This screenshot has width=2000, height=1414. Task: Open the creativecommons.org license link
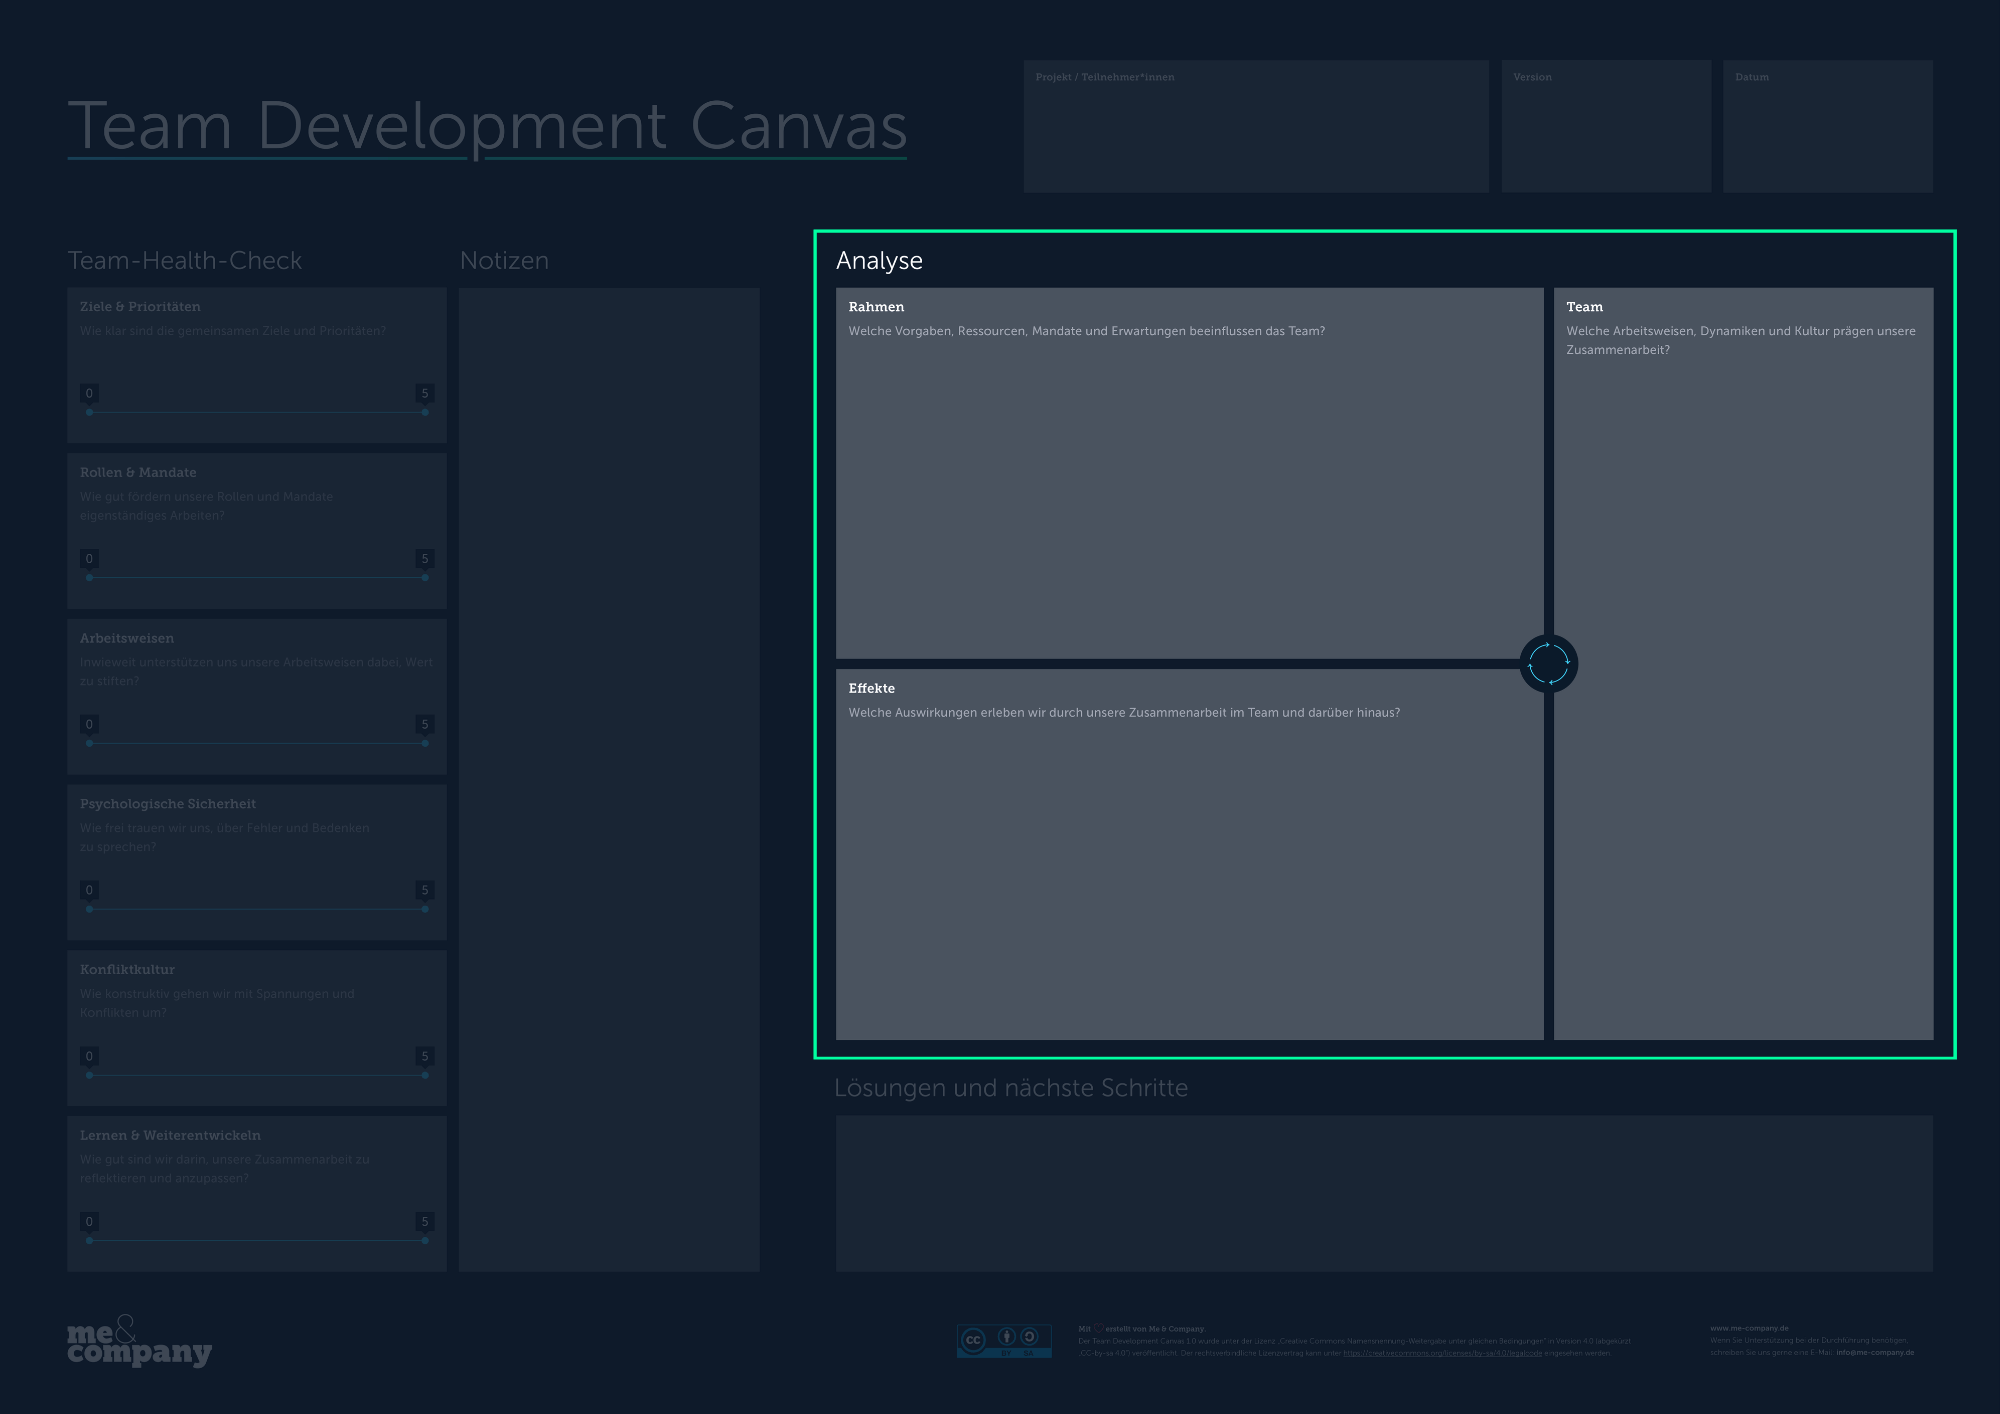click(x=1442, y=1353)
